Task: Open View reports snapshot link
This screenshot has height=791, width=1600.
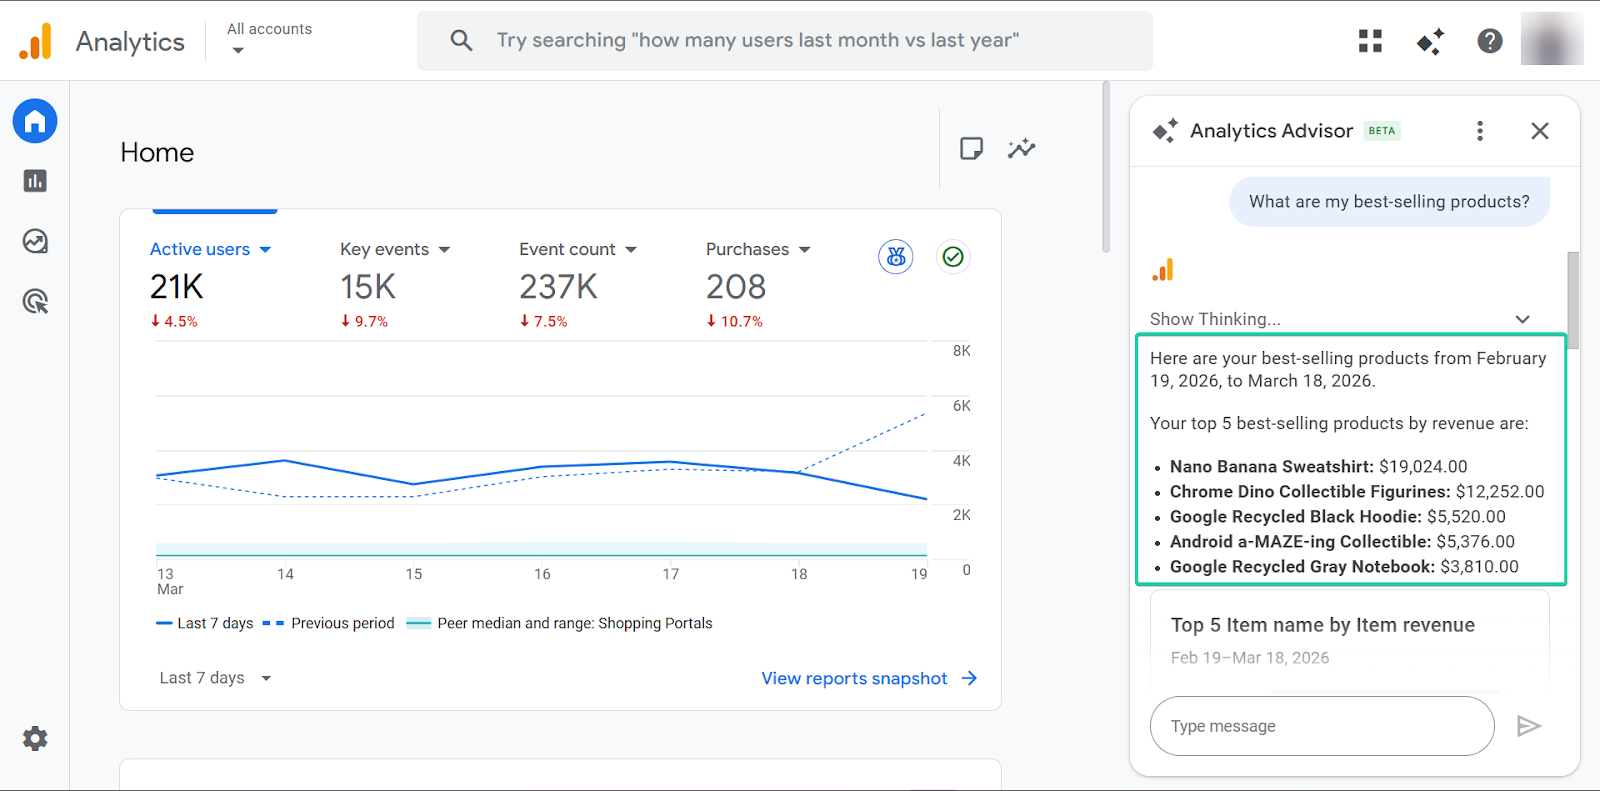Action: tap(854, 678)
